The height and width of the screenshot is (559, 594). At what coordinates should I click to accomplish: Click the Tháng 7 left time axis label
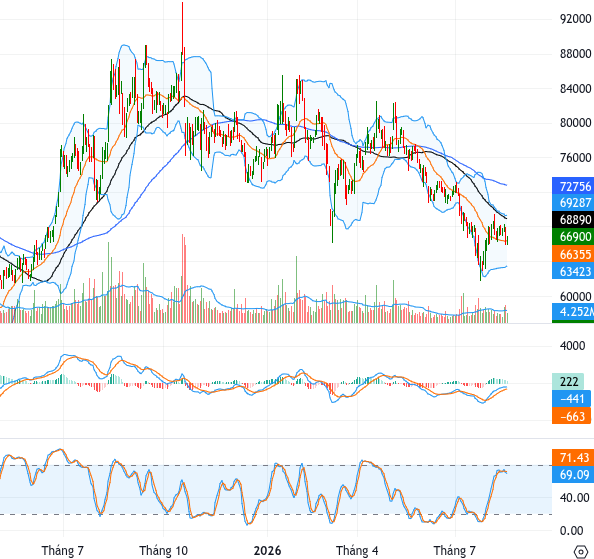63,550
